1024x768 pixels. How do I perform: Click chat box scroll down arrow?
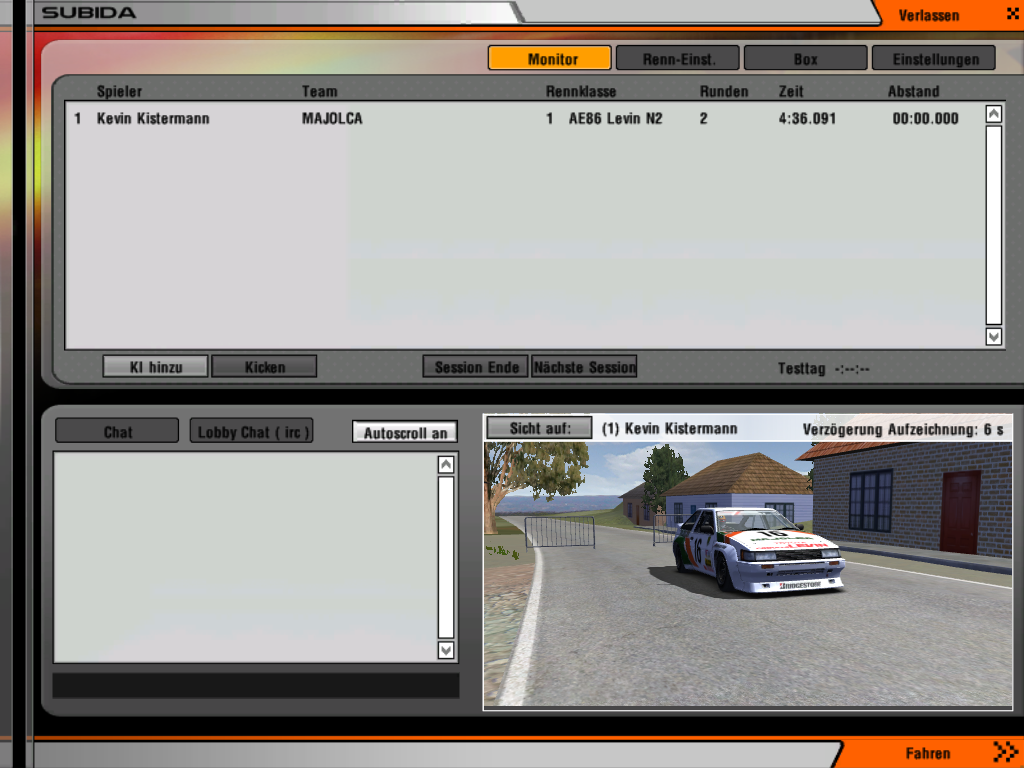pyautogui.click(x=446, y=650)
